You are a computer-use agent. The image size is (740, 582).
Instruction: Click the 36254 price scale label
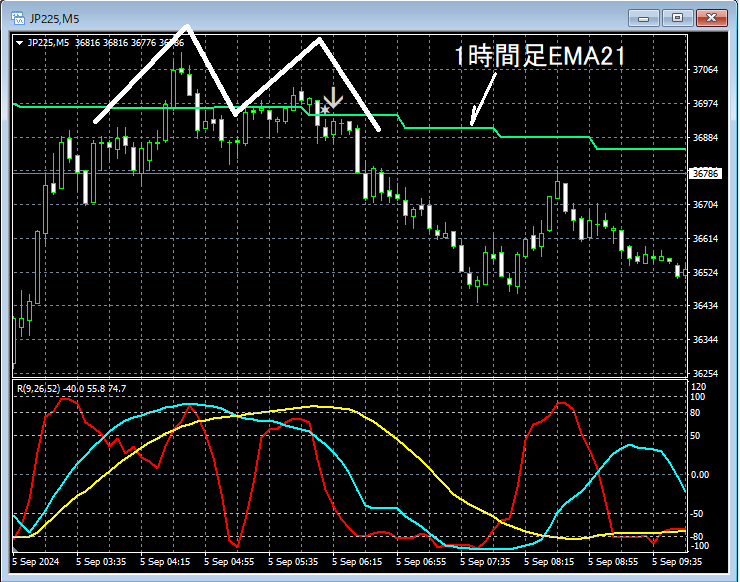(x=705, y=373)
